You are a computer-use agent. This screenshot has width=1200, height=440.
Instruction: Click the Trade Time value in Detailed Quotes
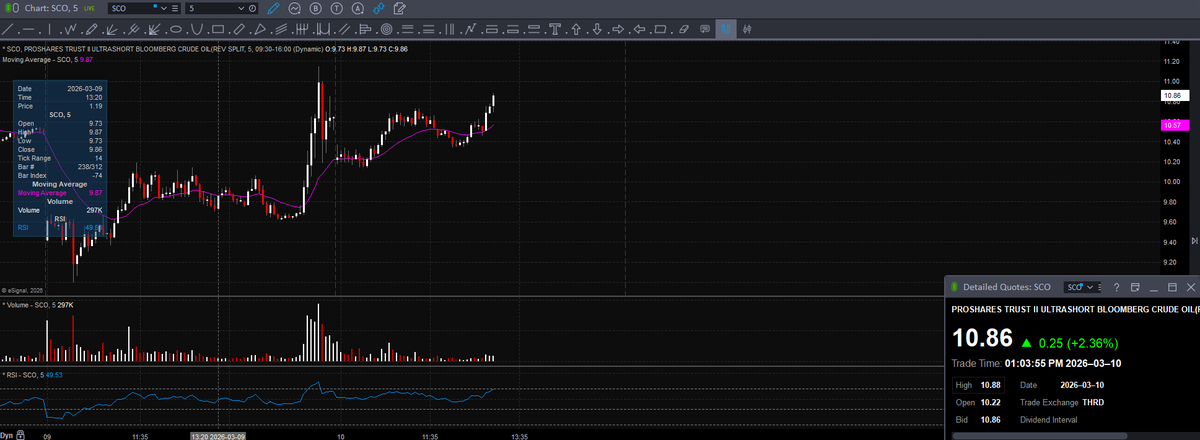point(1063,364)
